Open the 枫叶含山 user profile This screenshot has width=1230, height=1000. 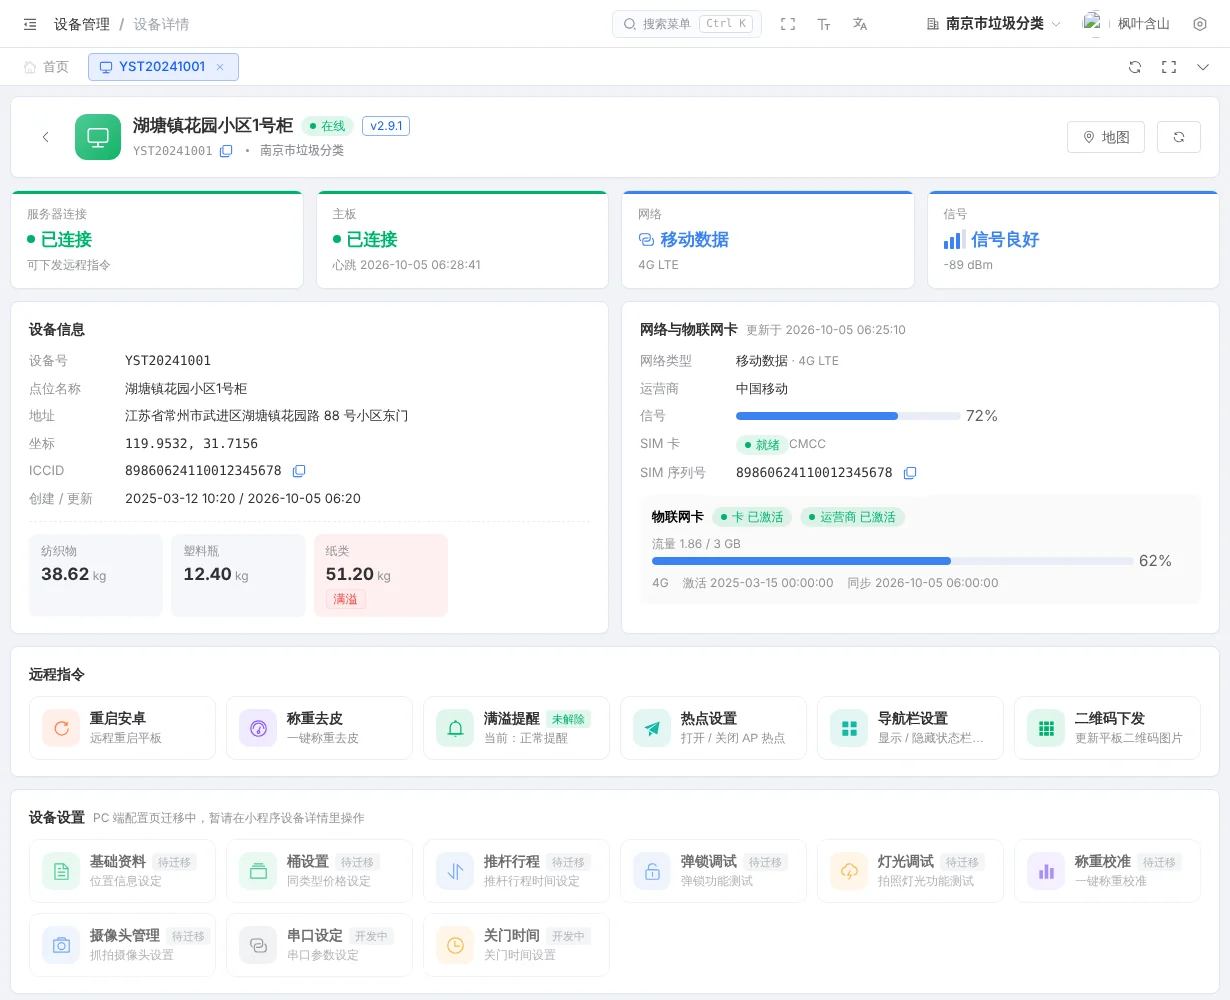[1126, 24]
